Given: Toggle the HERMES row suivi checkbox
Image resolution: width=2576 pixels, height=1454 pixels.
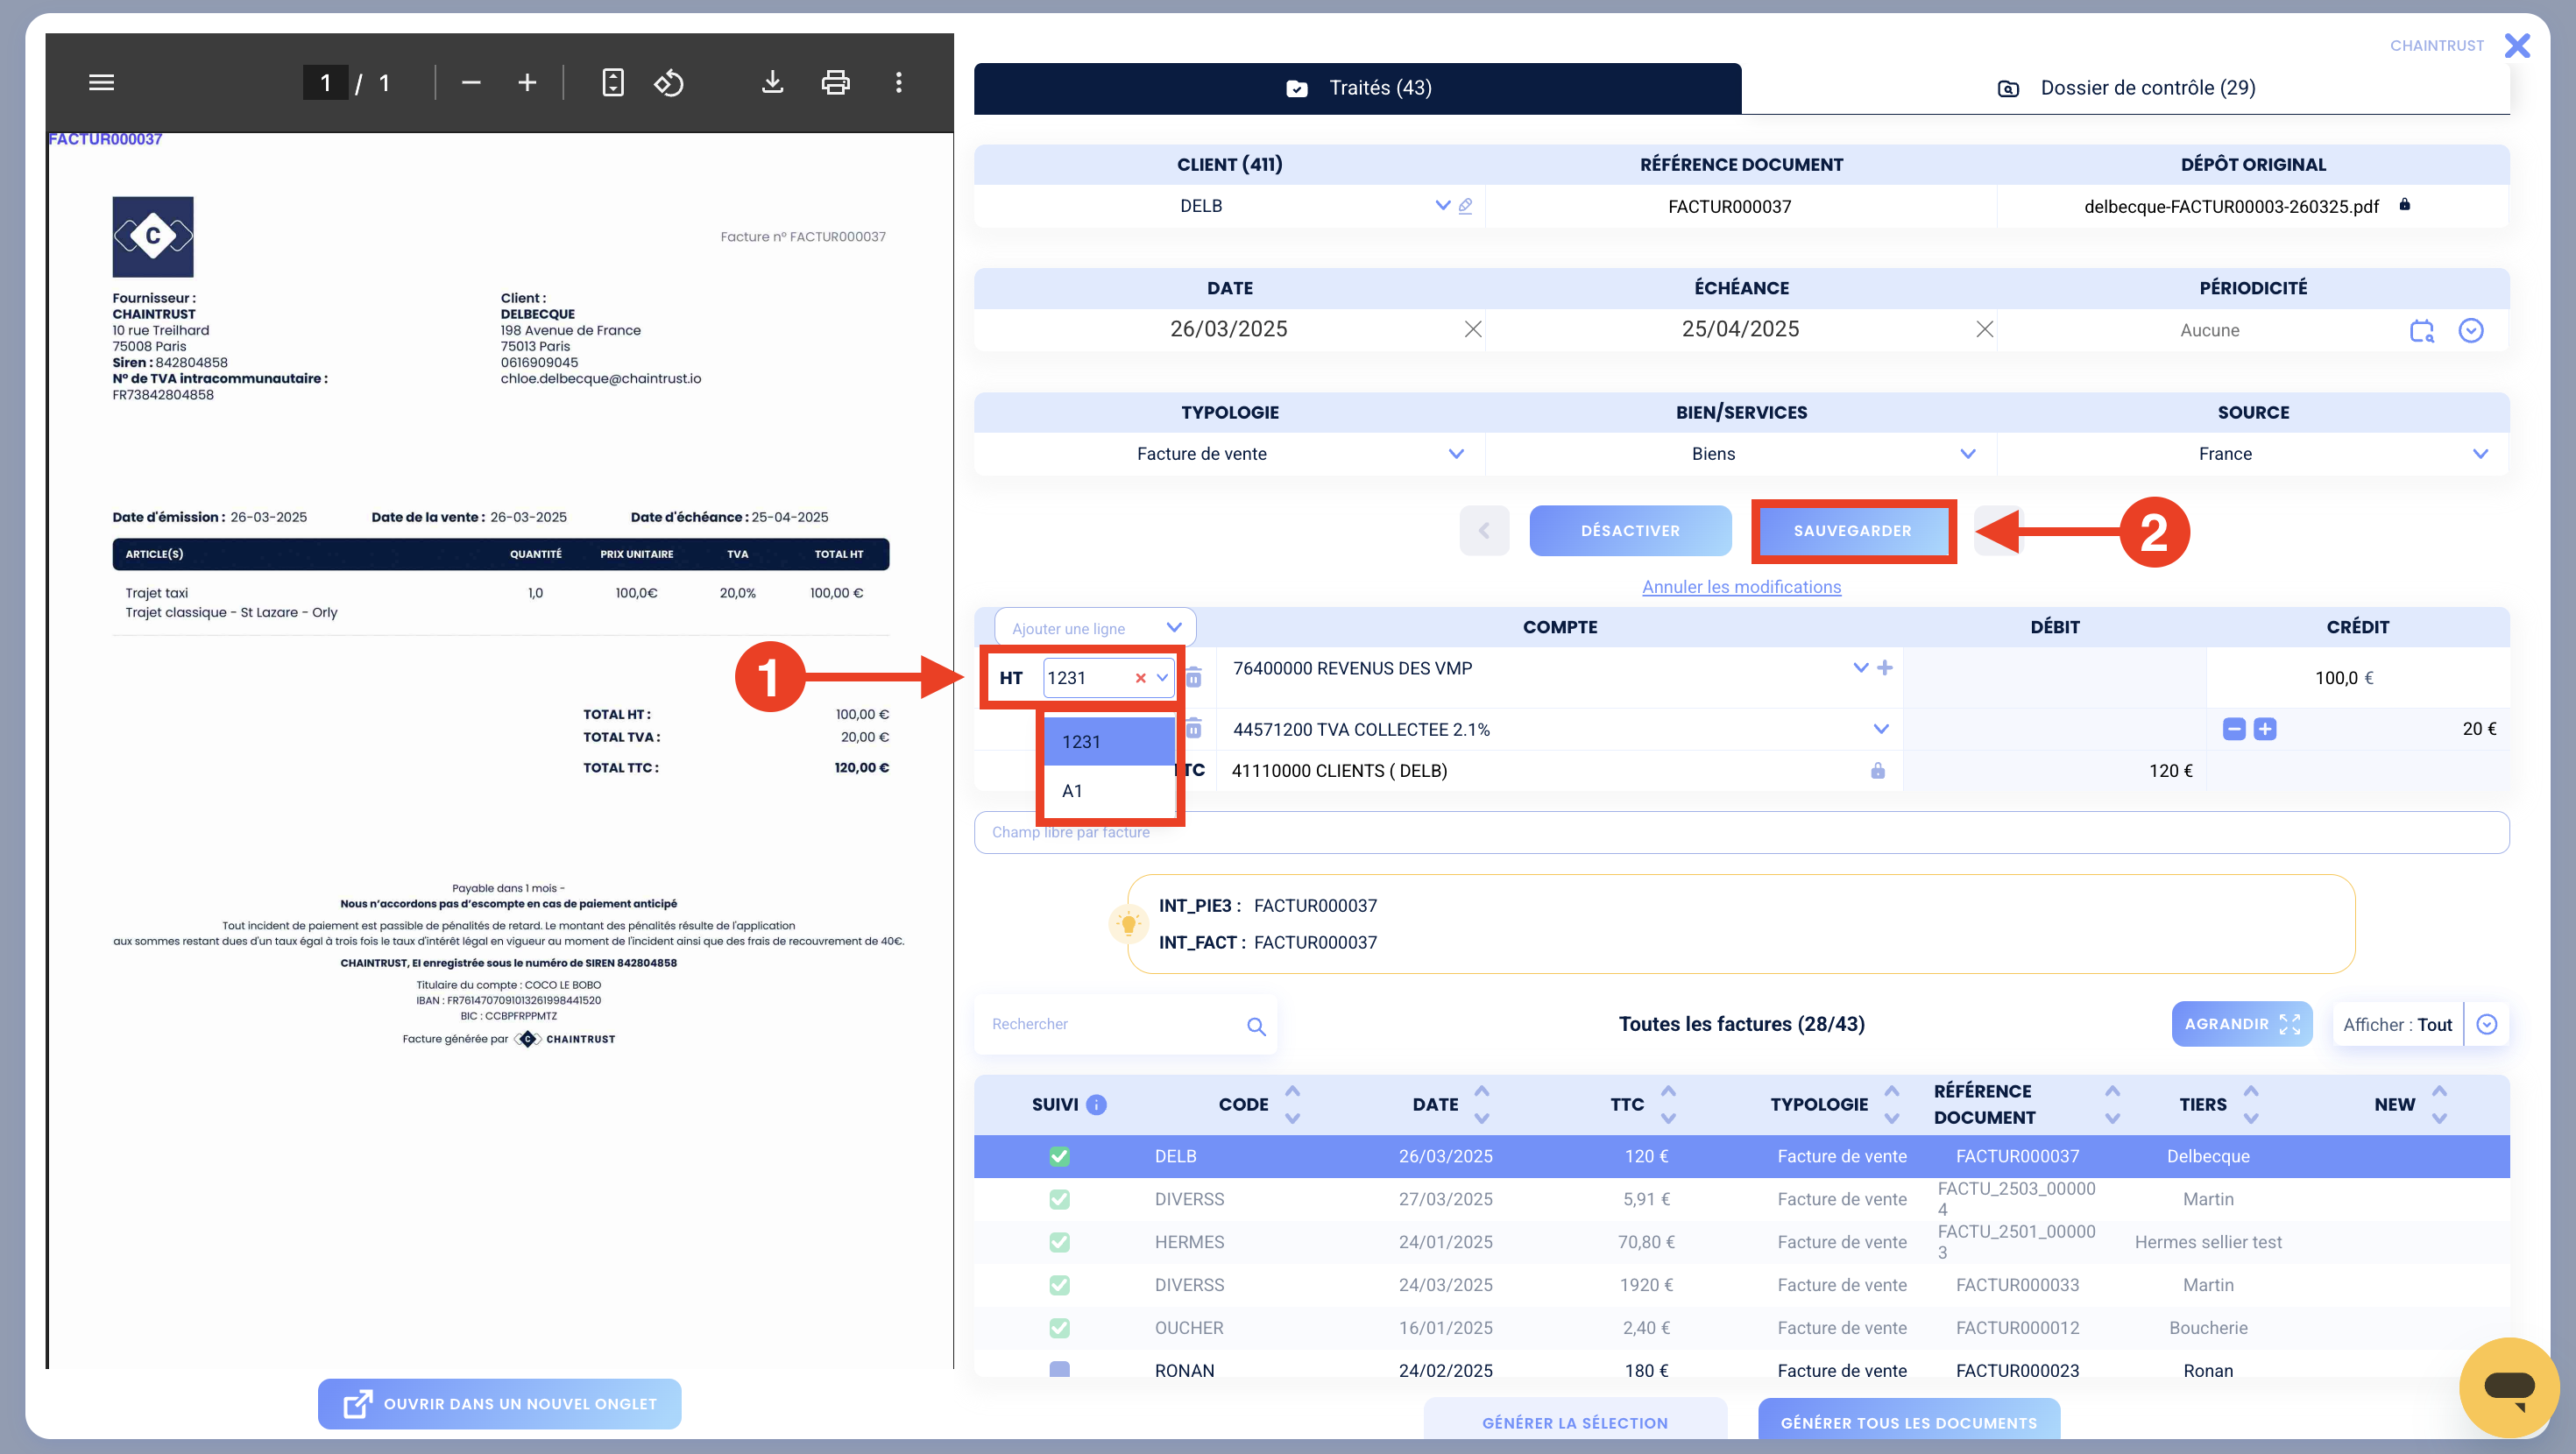Looking at the screenshot, I should coord(1060,1242).
